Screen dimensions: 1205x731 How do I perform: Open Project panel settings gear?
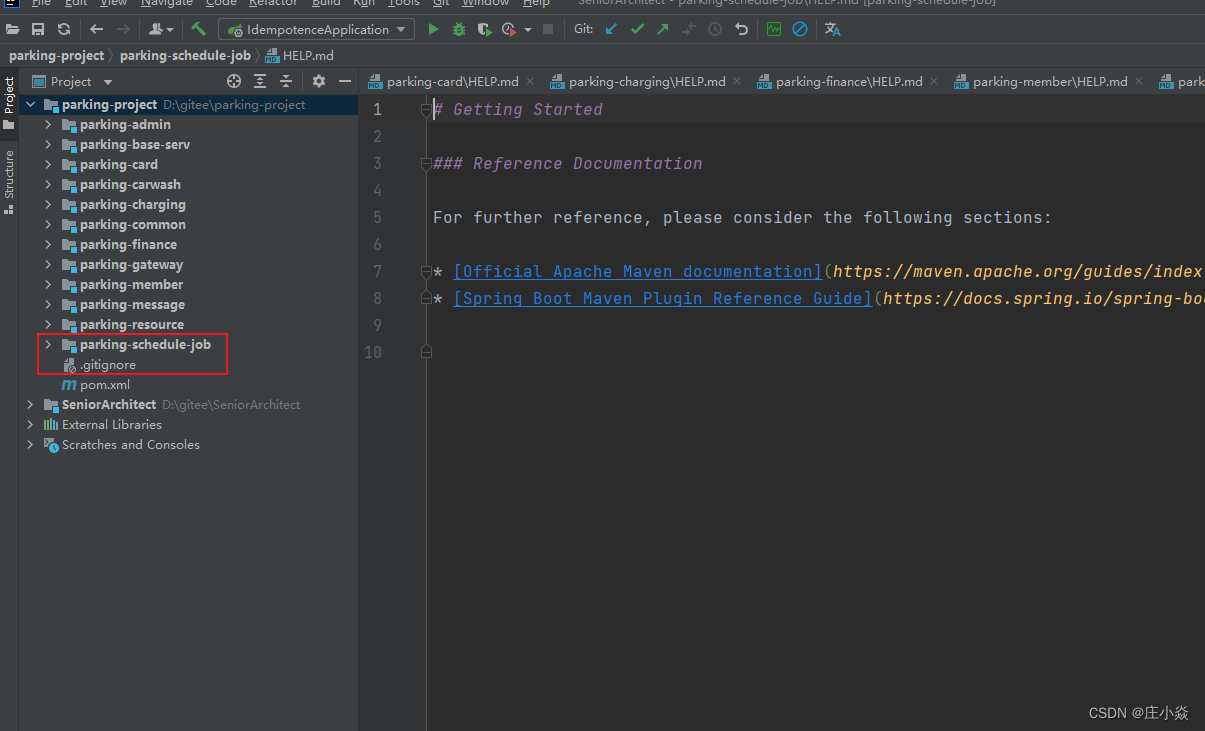319,81
